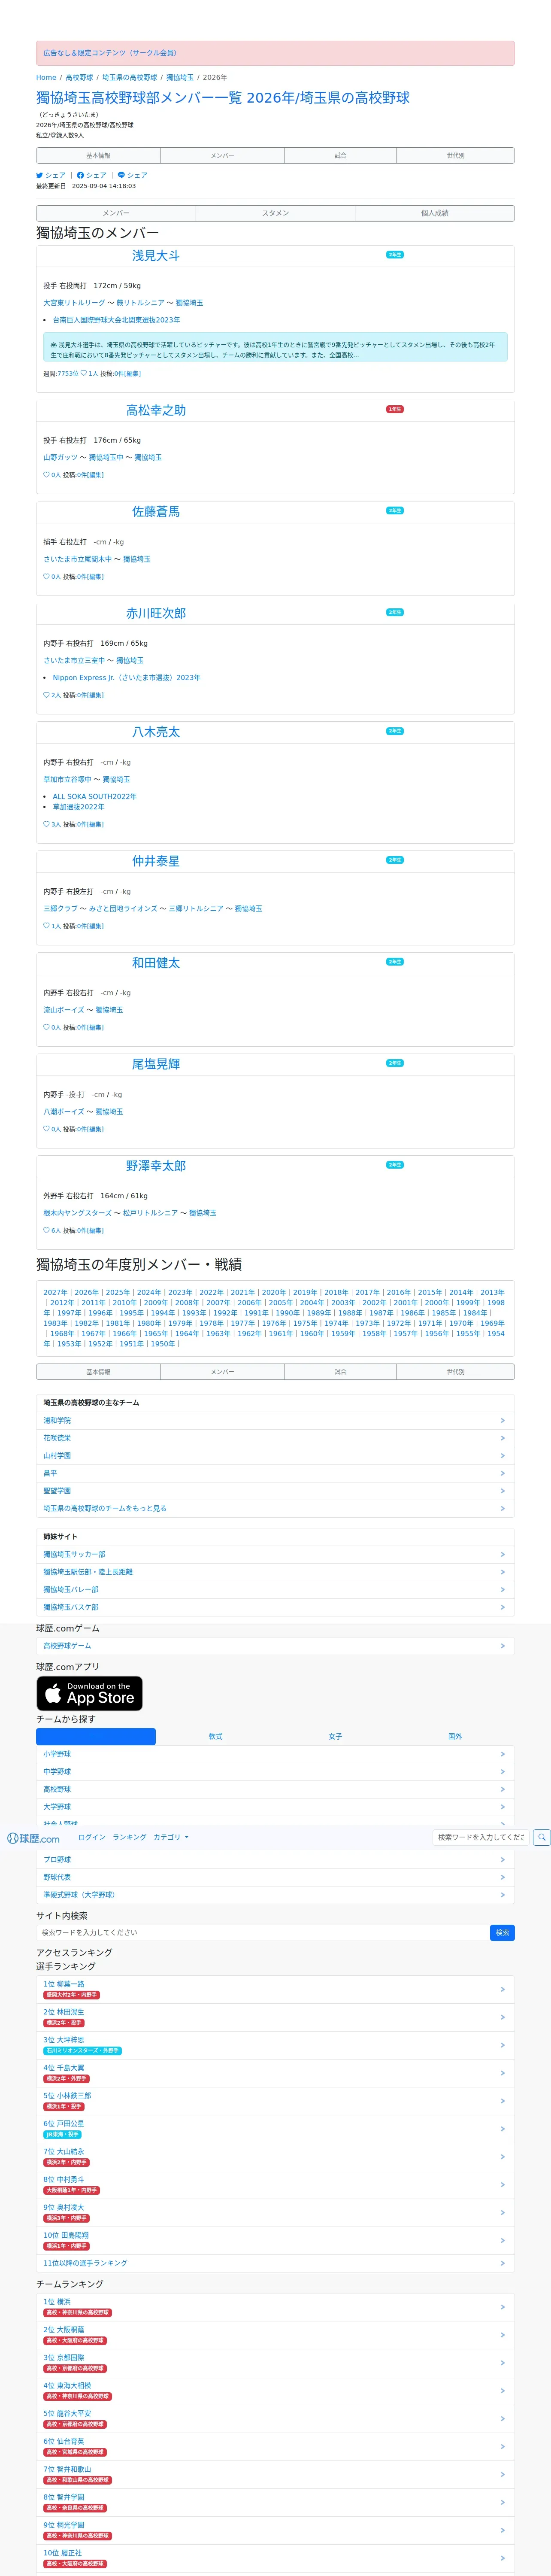
Task: Click heart icon under 佐藤蒼馬
Action: [x=46, y=576]
